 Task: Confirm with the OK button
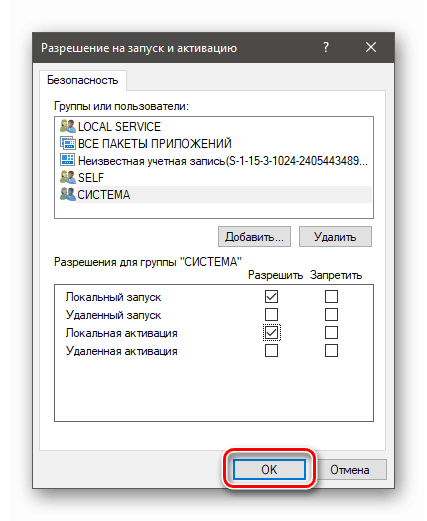pos(269,469)
